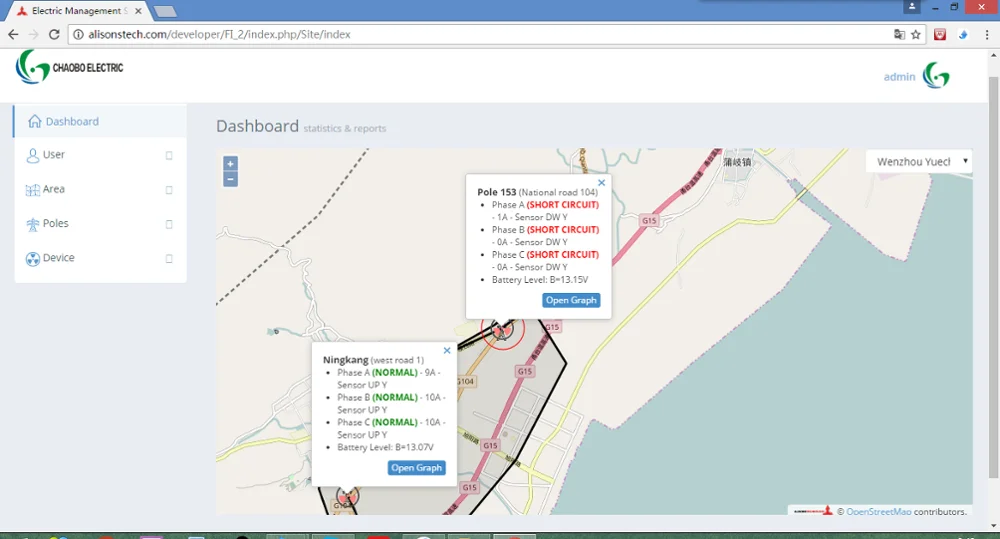The image size is (1000, 539).
Task: Click the red-circled pole marker on map
Action: pyautogui.click(x=503, y=329)
